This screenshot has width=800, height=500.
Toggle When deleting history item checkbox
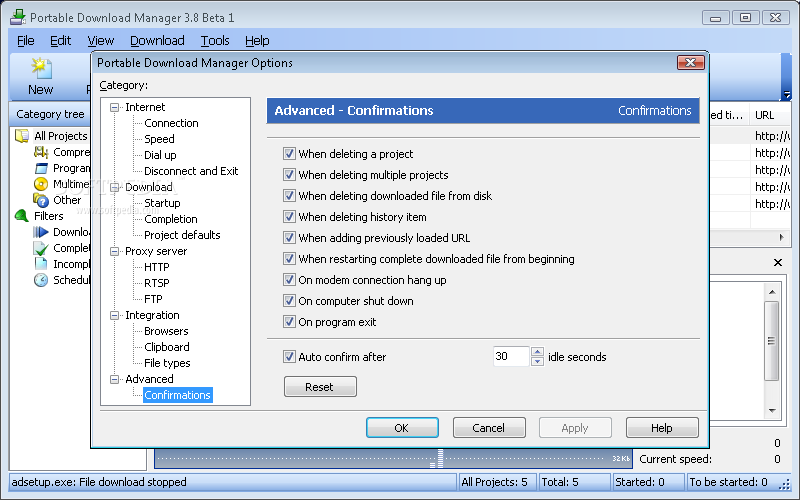pyautogui.click(x=289, y=217)
